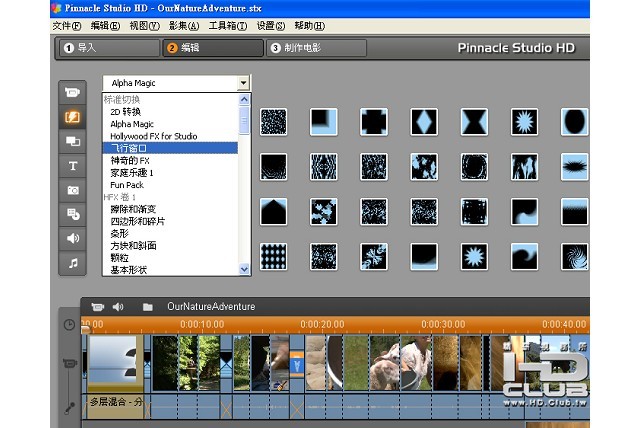The image size is (640, 428).
Task: Choose 方块和斜面 from the list
Action: click(133, 246)
